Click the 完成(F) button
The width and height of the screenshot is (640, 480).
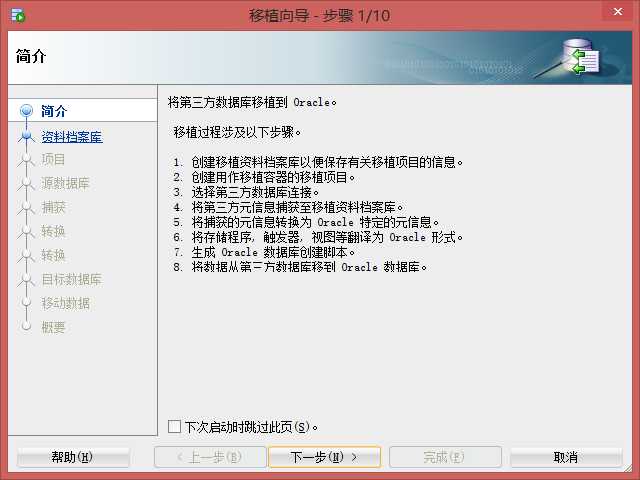[x=445, y=457]
